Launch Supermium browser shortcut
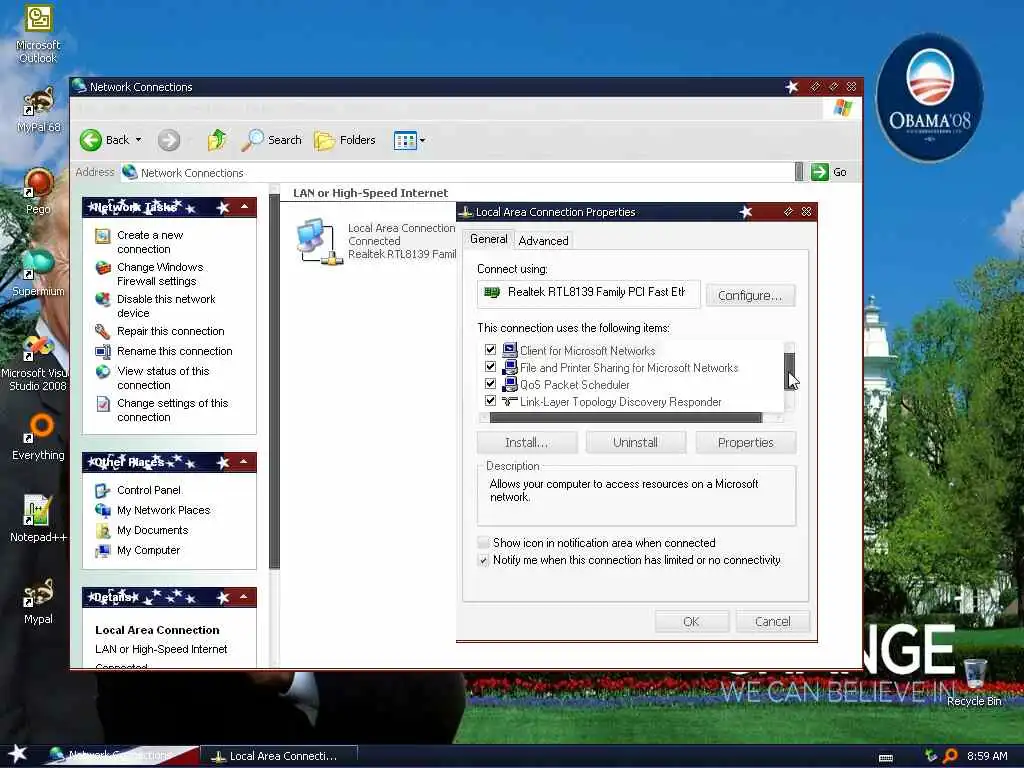Screen dimensions: 1024x768 pyautogui.click(x=38, y=273)
